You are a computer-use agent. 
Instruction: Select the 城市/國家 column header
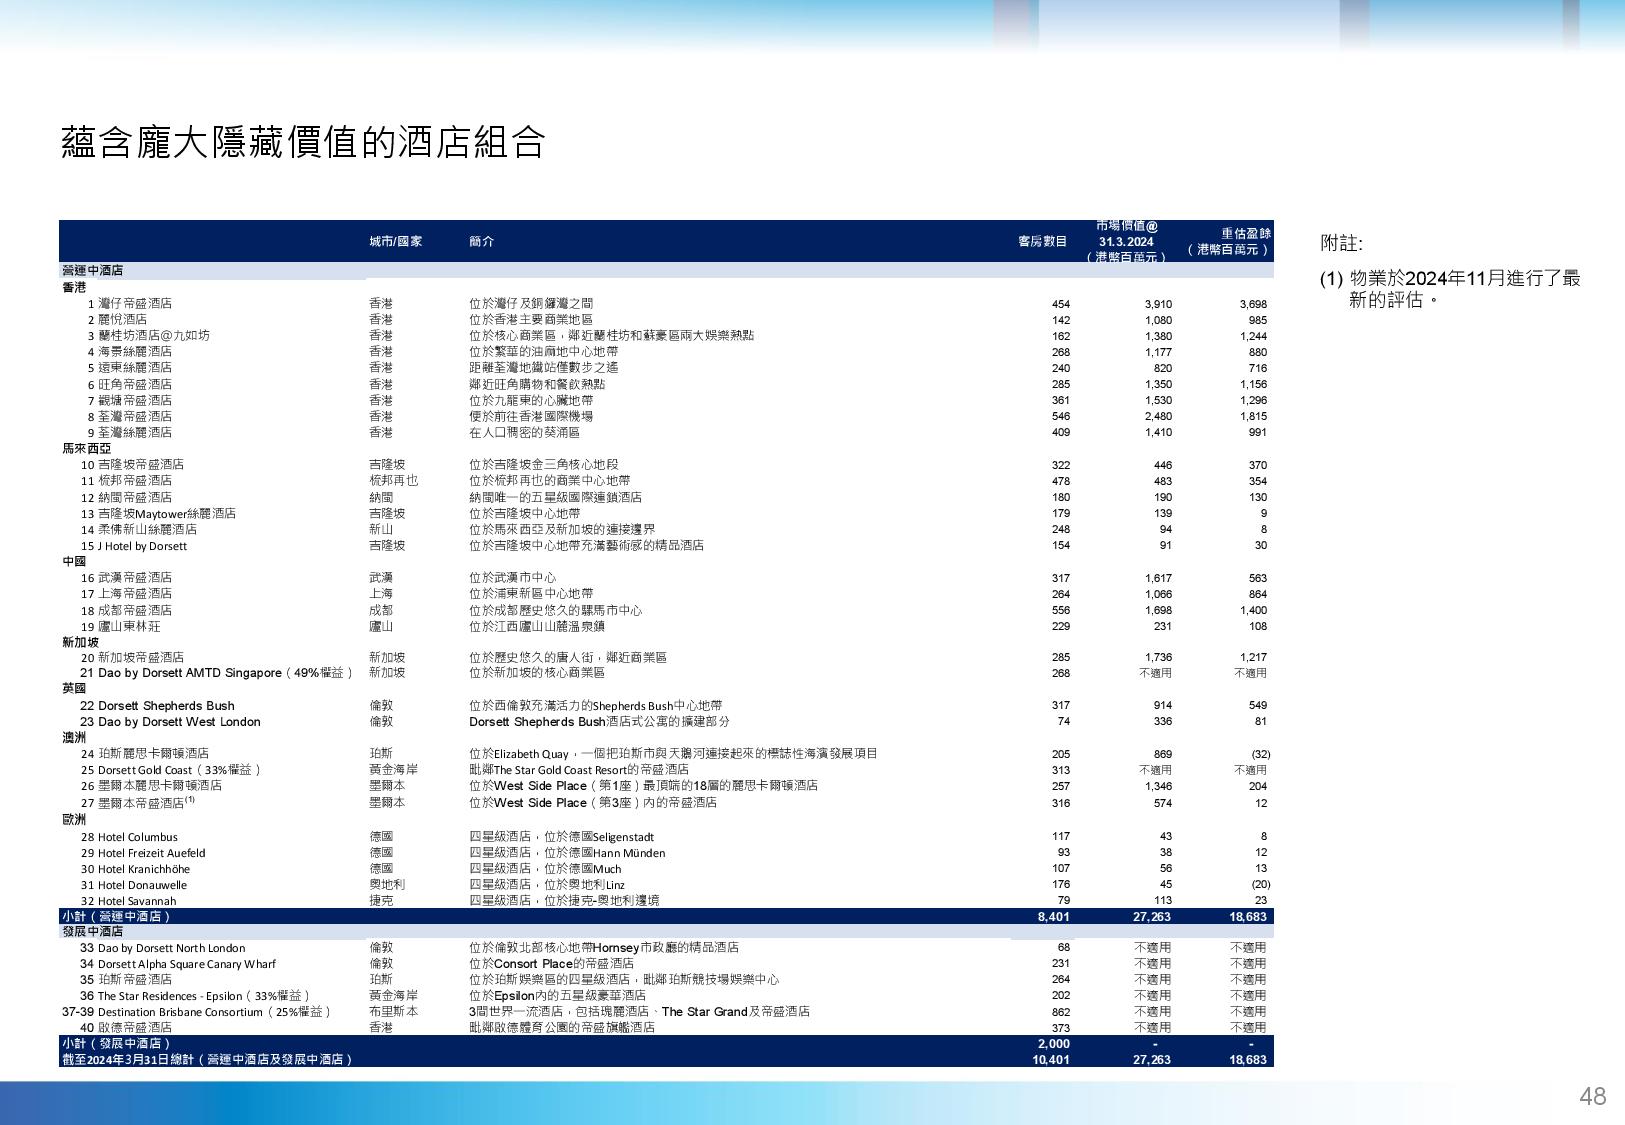[395, 242]
